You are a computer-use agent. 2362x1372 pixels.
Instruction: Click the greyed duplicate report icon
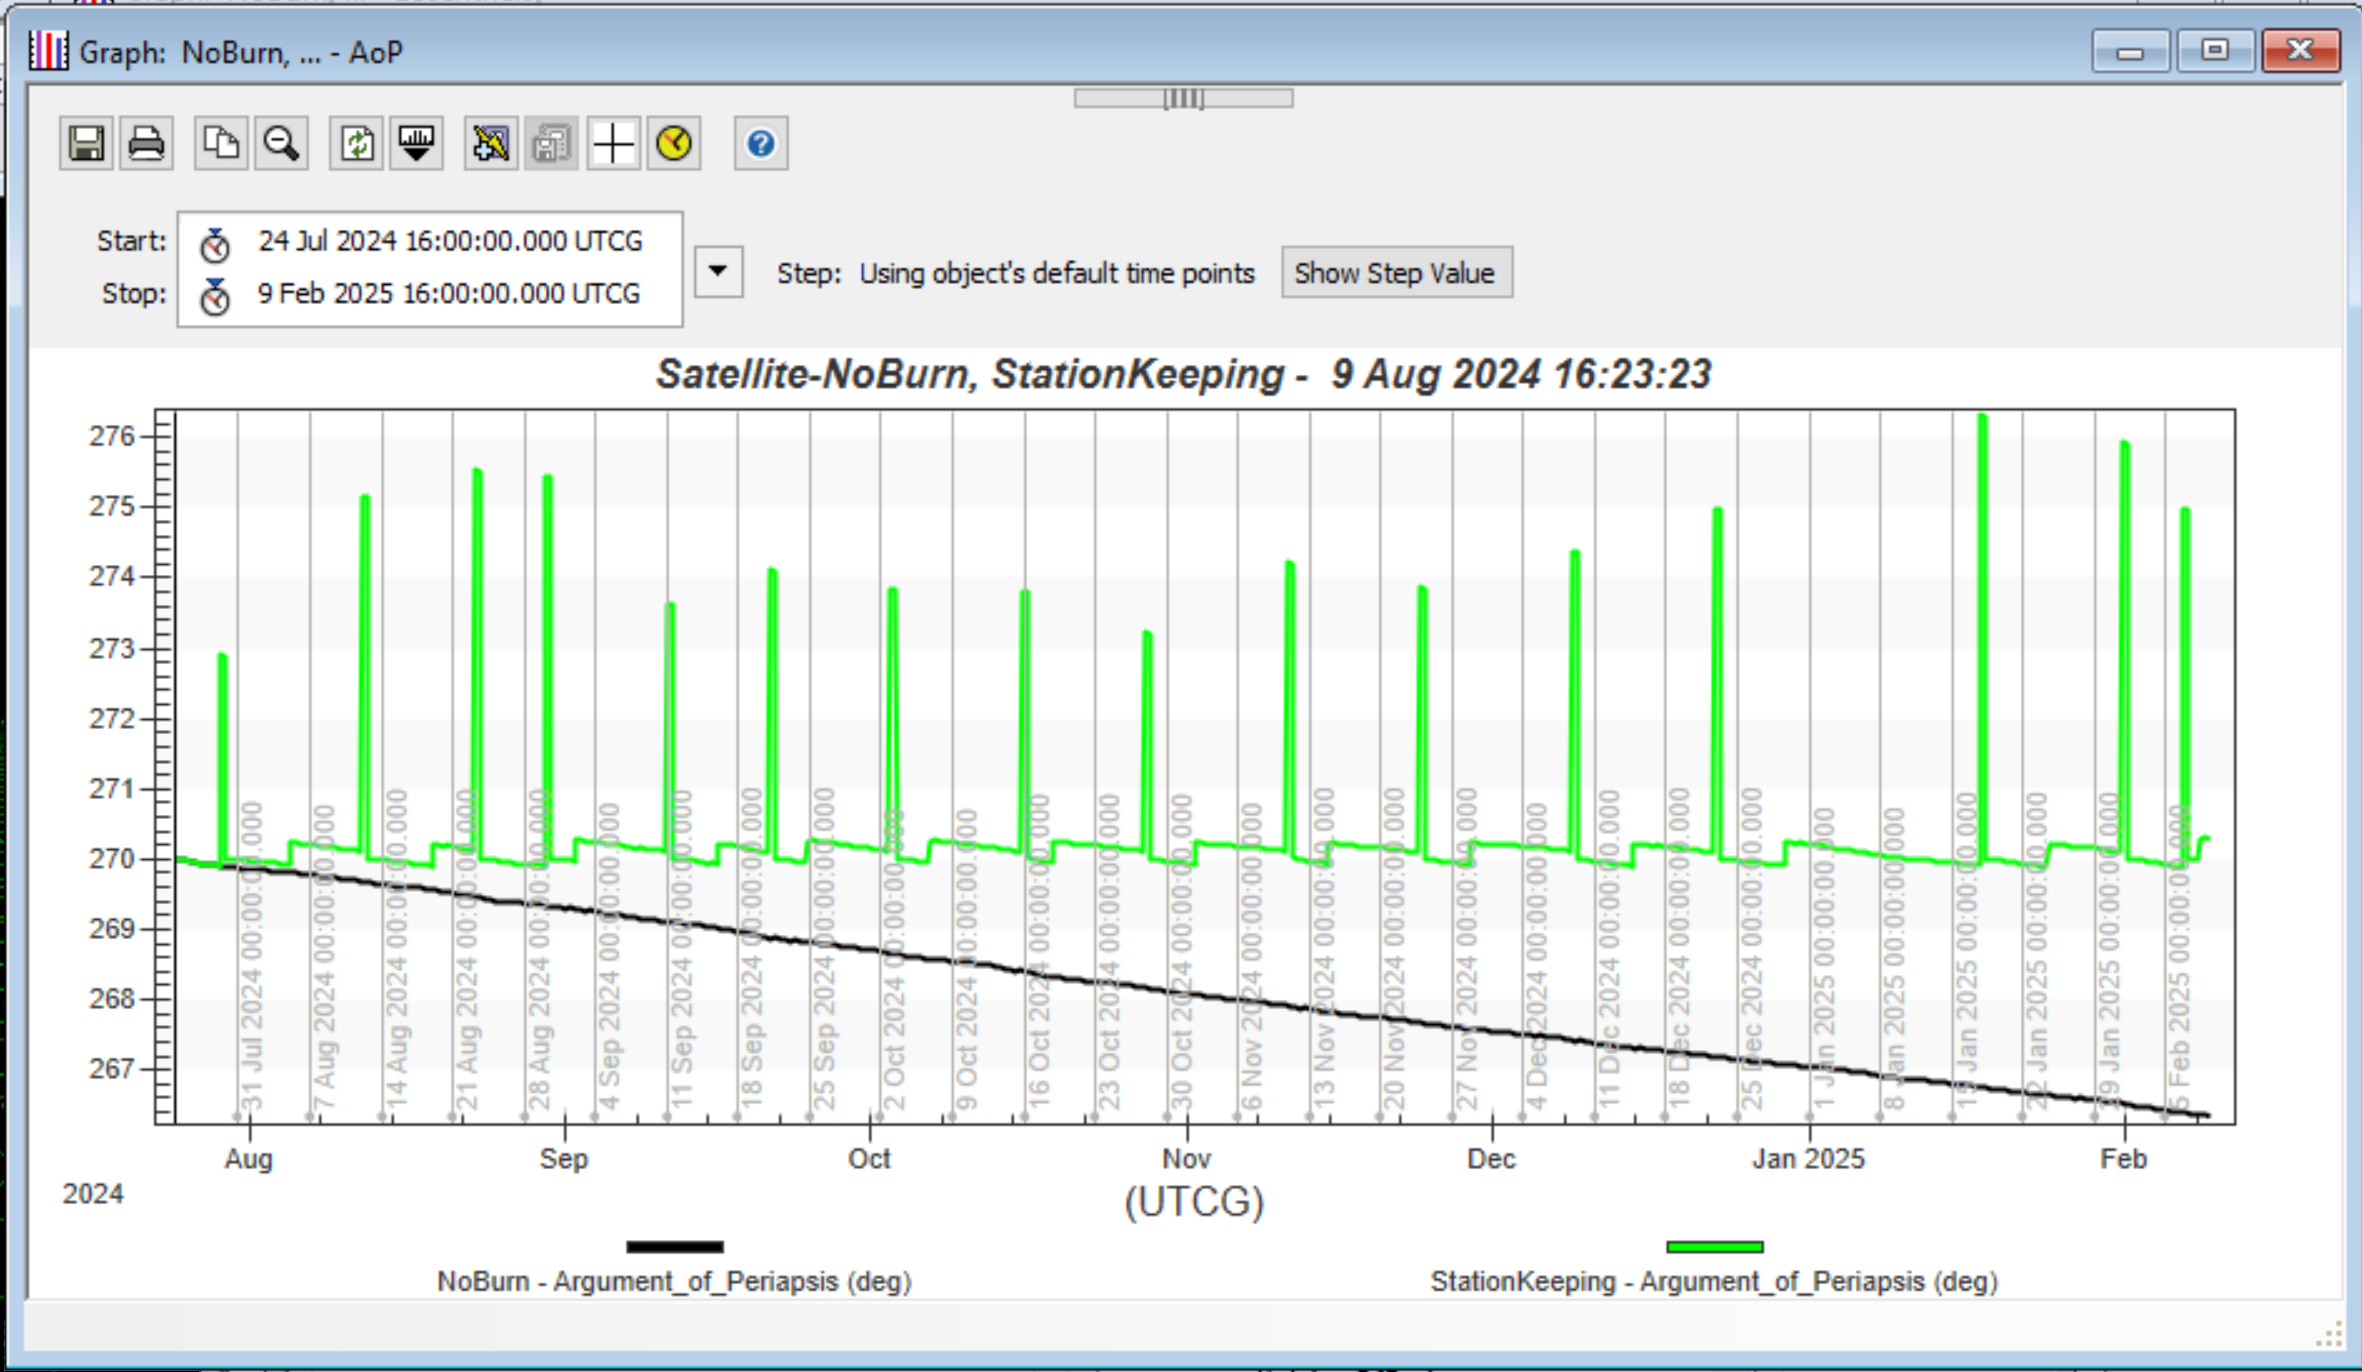point(551,144)
